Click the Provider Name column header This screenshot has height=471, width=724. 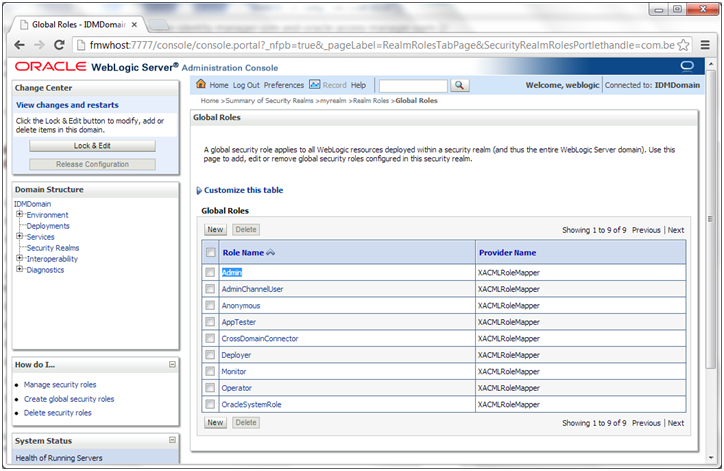(x=507, y=253)
